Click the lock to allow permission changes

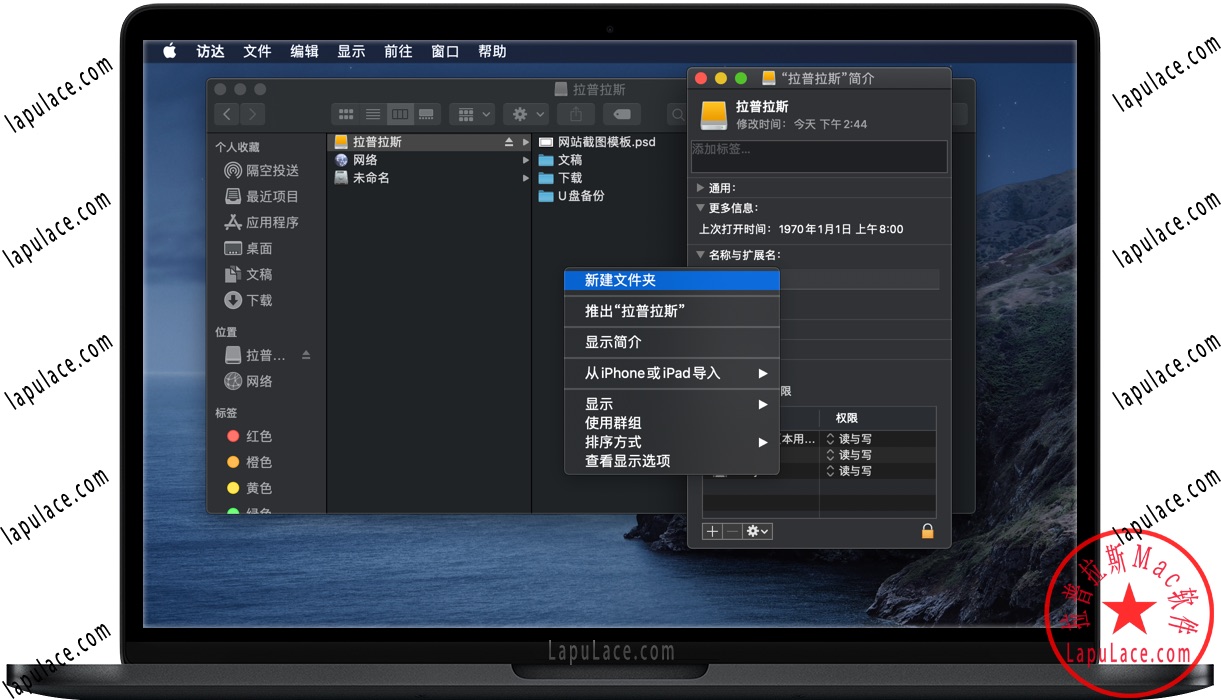[x=927, y=531]
